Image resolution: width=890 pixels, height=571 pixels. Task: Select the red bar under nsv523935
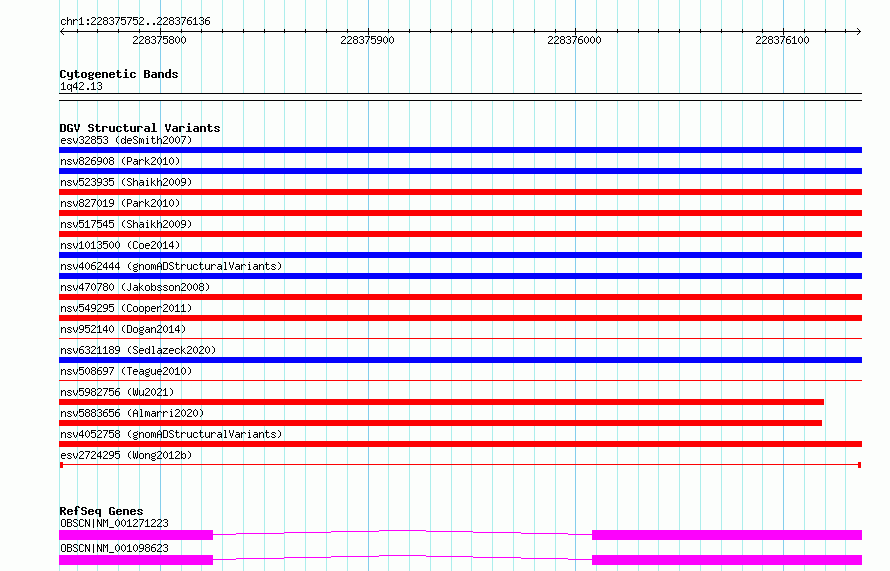click(x=460, y=192)
